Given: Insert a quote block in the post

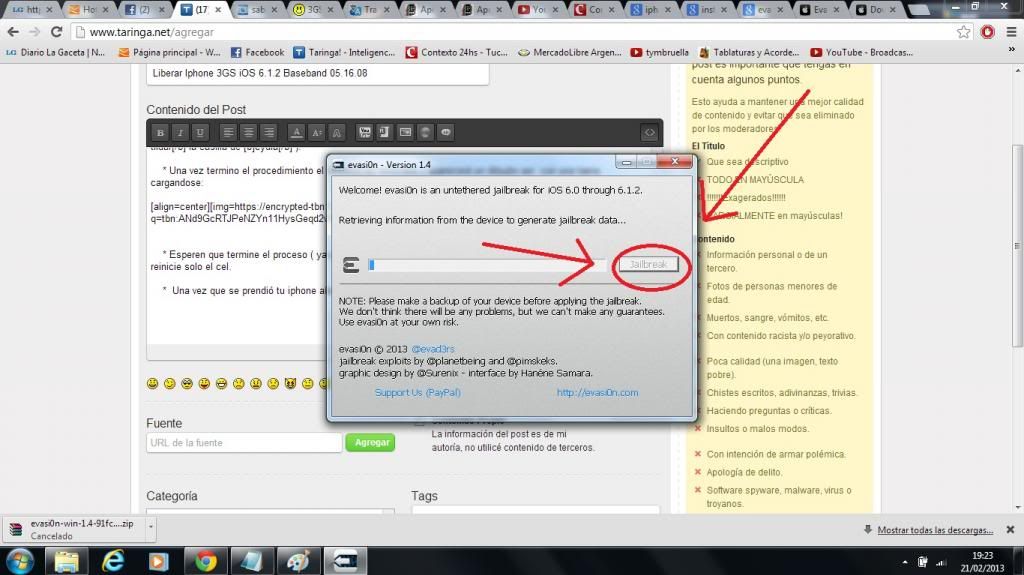Looking at the screenshot, I should click(x=445, y=133).
